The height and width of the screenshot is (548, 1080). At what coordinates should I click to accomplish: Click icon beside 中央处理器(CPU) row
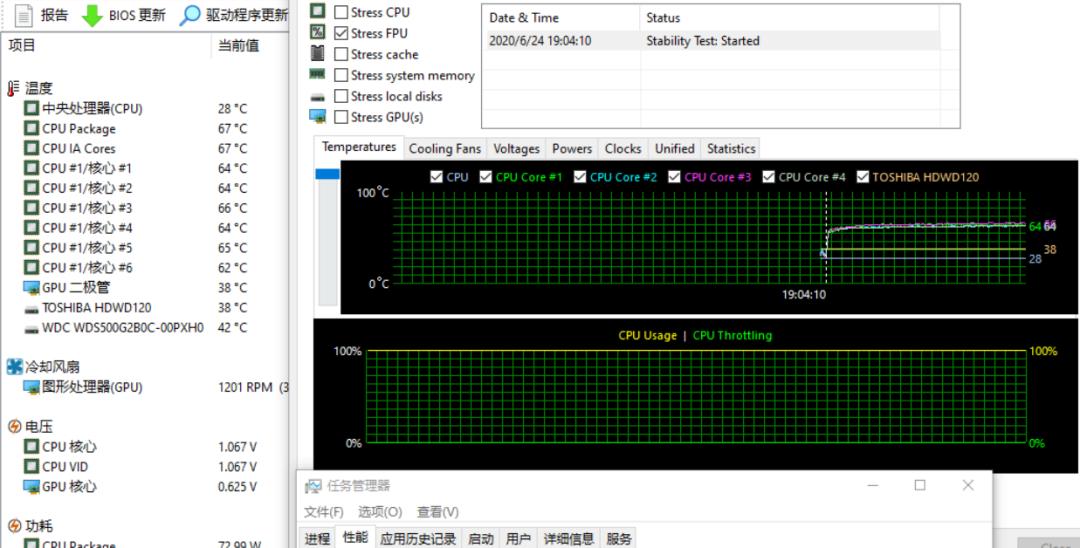pyautogui.click(x=31, y=109)
